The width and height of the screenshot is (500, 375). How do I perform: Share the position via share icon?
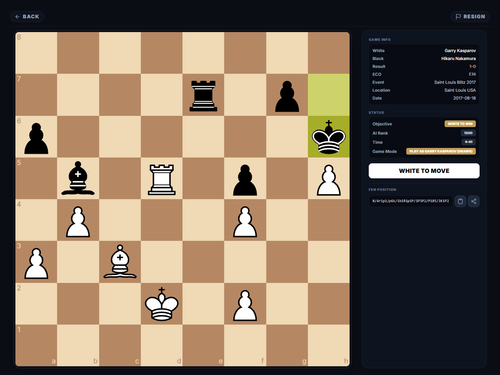click(474, 201)
